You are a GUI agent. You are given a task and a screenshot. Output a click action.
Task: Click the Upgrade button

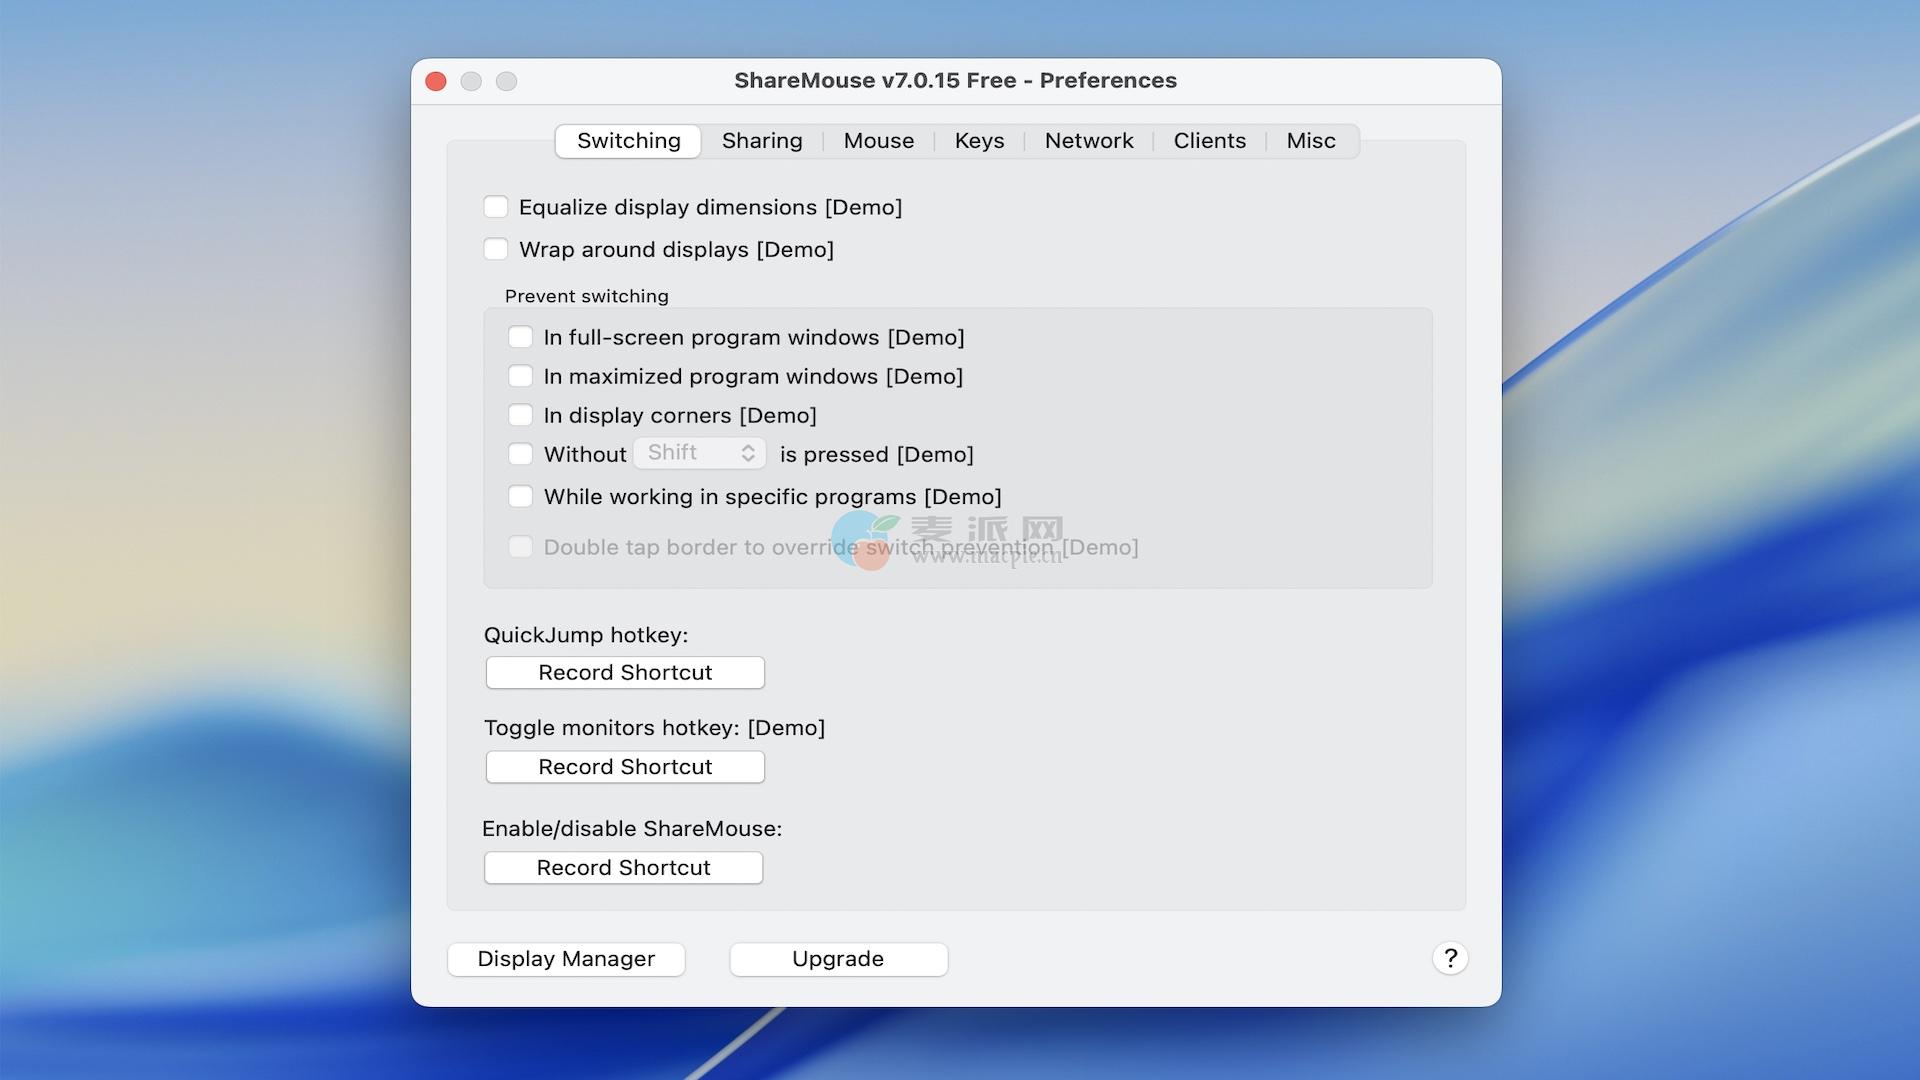(x=838, y=959)
